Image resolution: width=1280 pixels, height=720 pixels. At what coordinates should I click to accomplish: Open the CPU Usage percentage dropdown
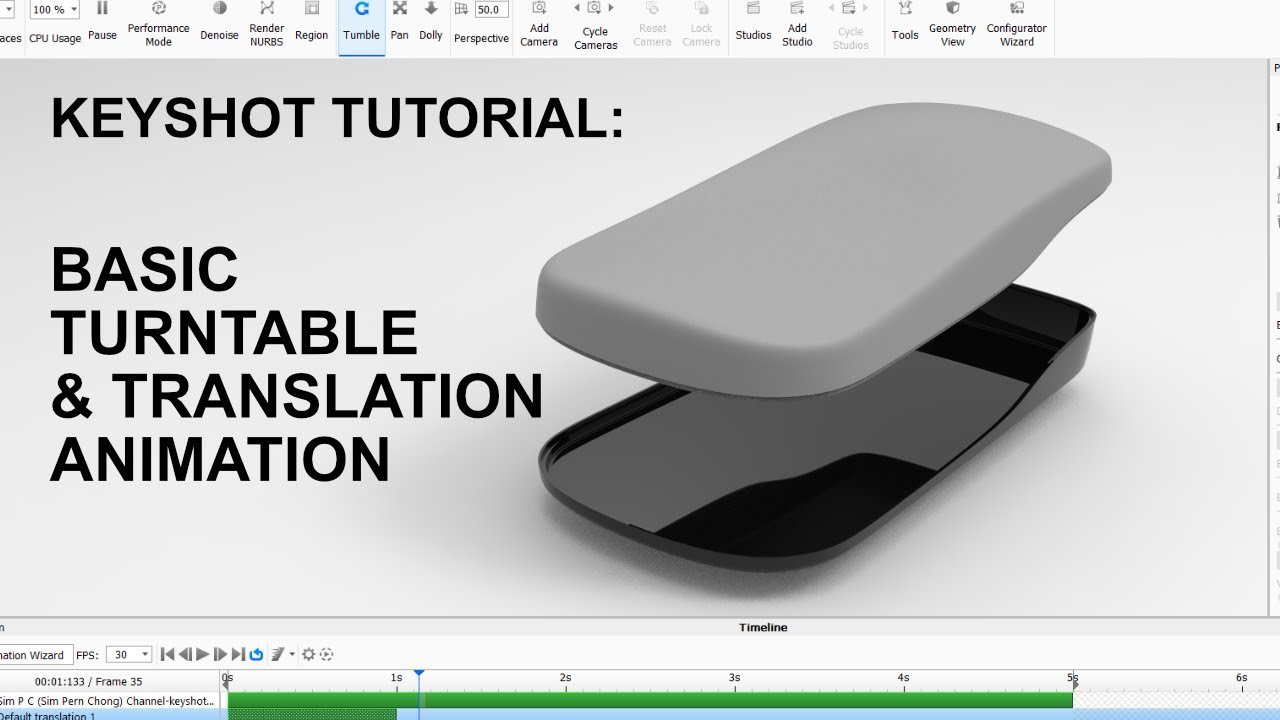tap(55, 10)
